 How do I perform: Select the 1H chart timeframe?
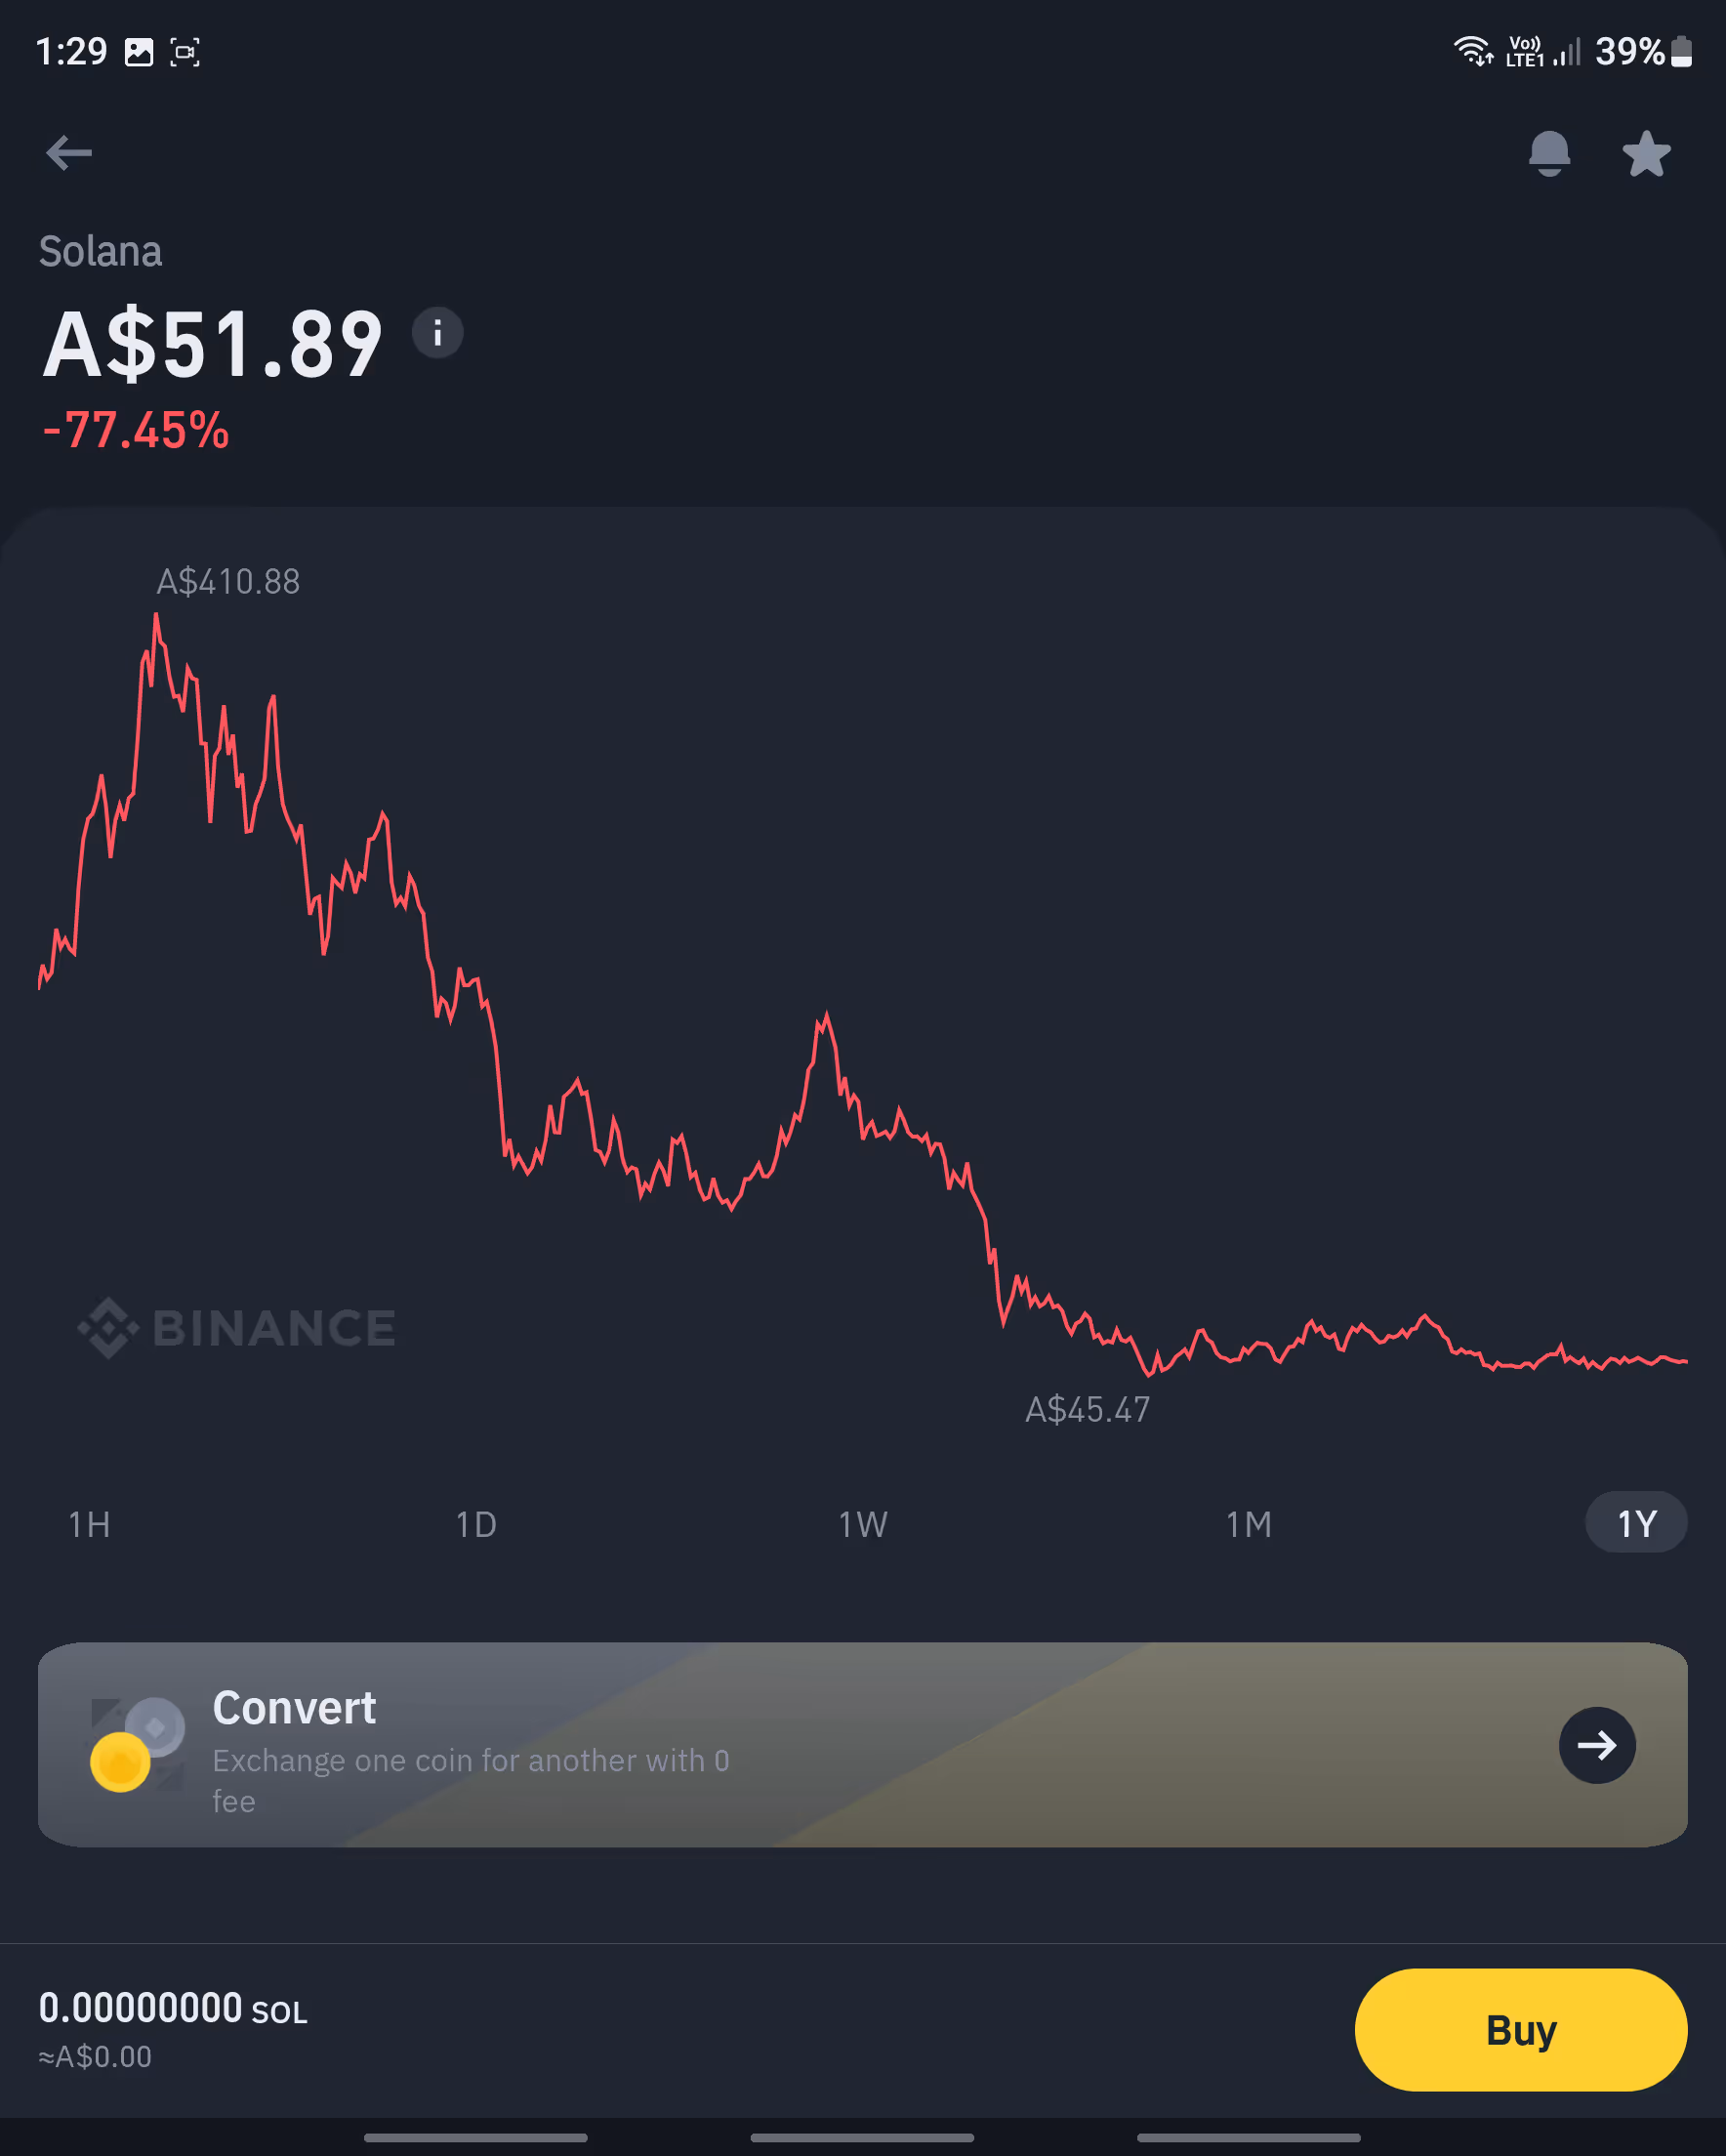(89, 1524)
